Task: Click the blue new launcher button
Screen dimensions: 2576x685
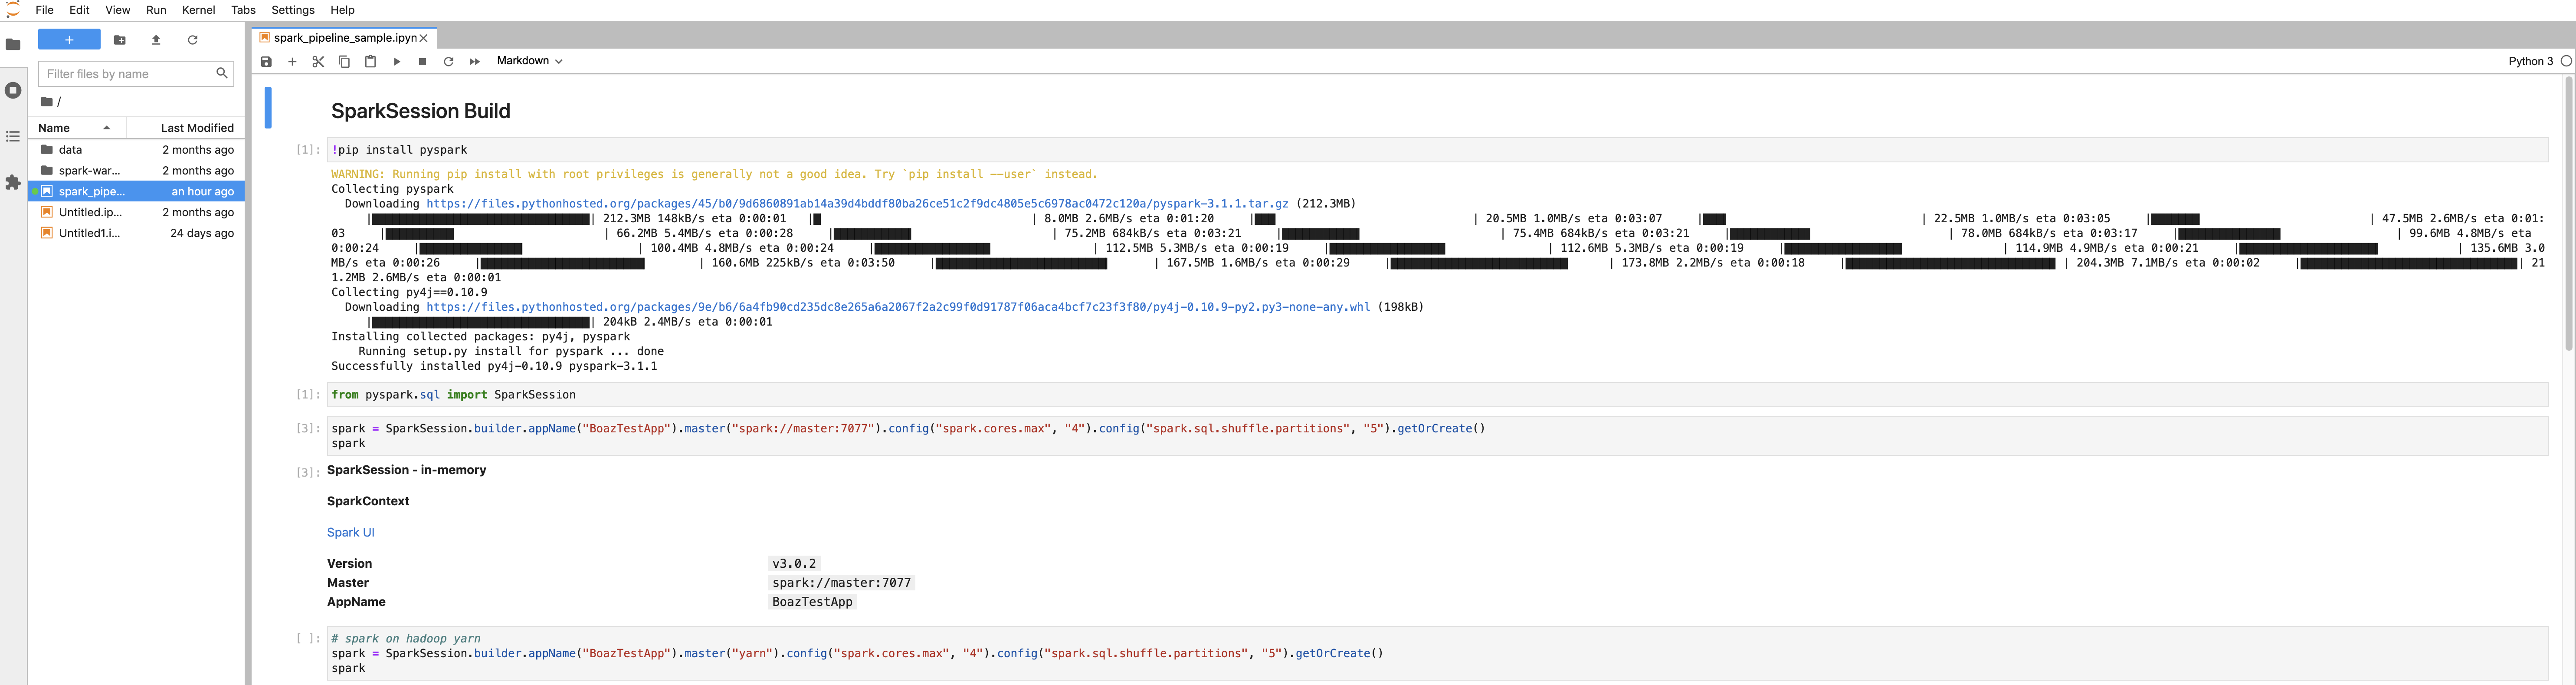Action: (69, 40)
